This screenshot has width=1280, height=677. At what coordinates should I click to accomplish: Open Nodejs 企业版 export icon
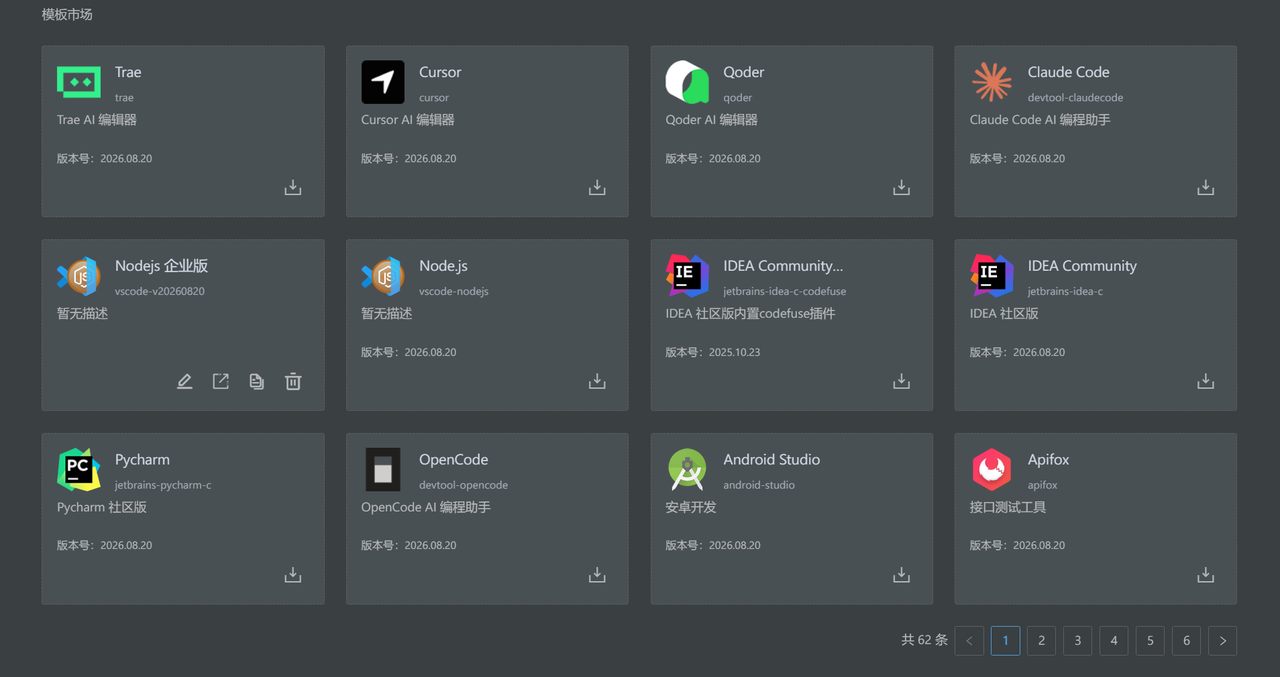click(221, 382)
